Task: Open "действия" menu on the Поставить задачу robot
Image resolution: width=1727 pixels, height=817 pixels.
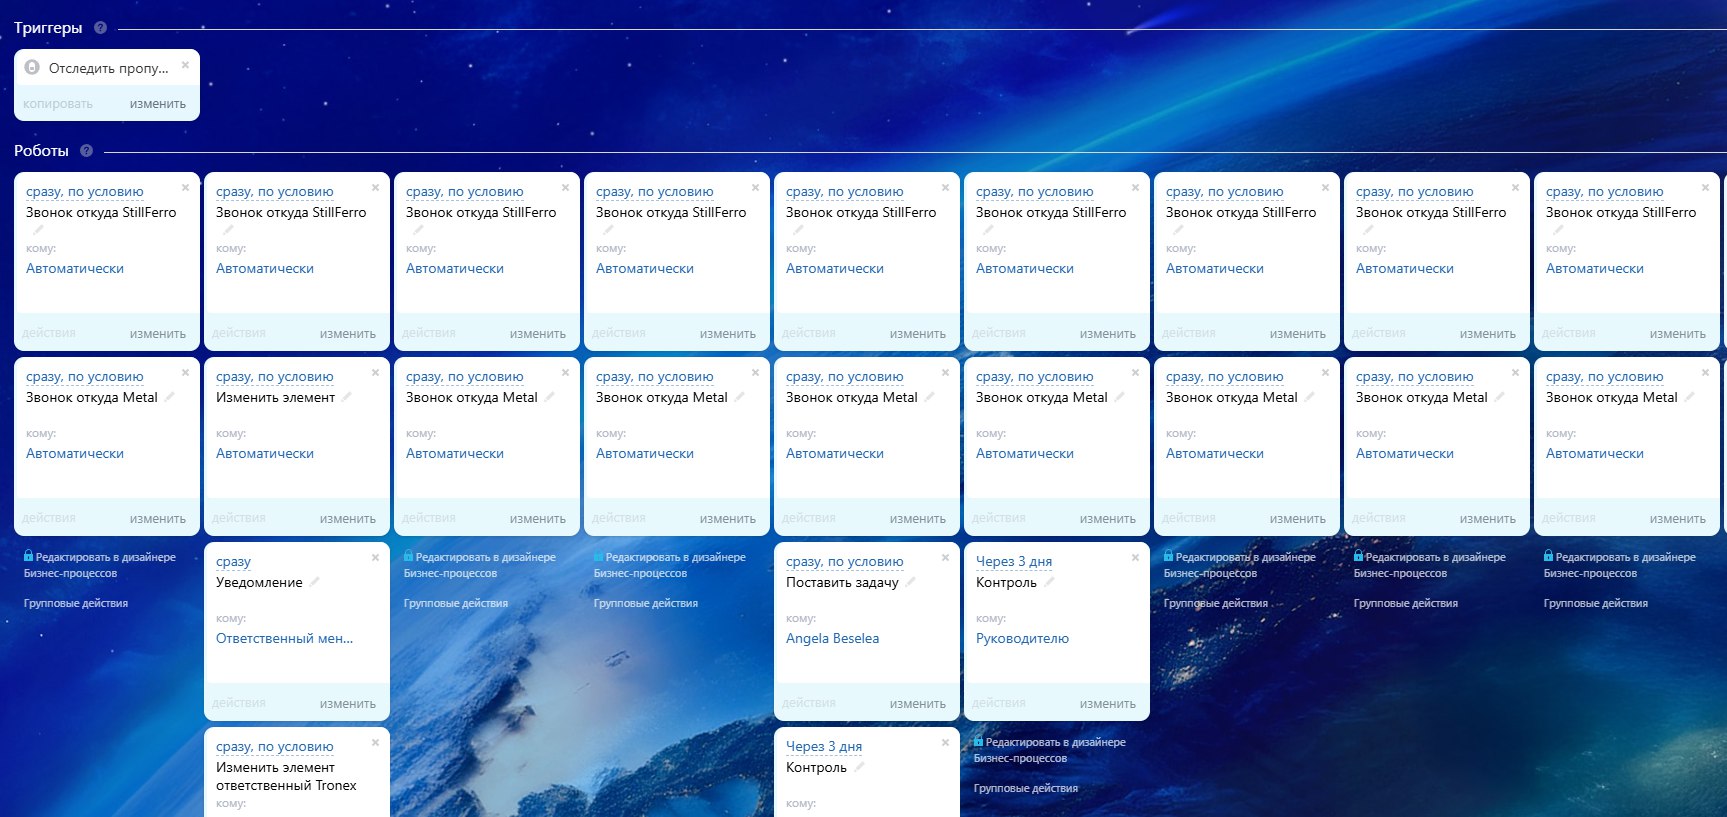Action: pos(809,704)
